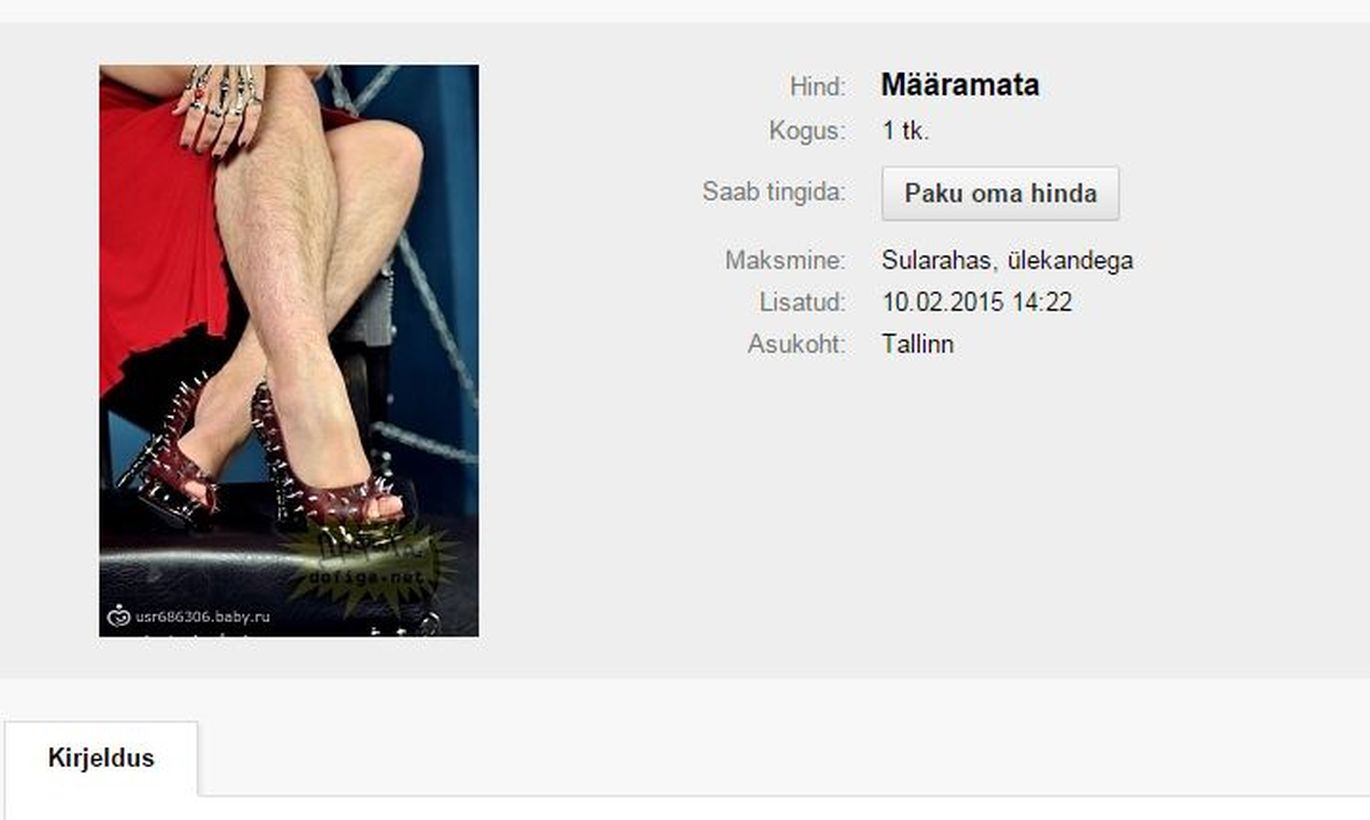Click the Tallinn location text
This screenshot has height=820, width=1370.
click(x=918, y=344)
